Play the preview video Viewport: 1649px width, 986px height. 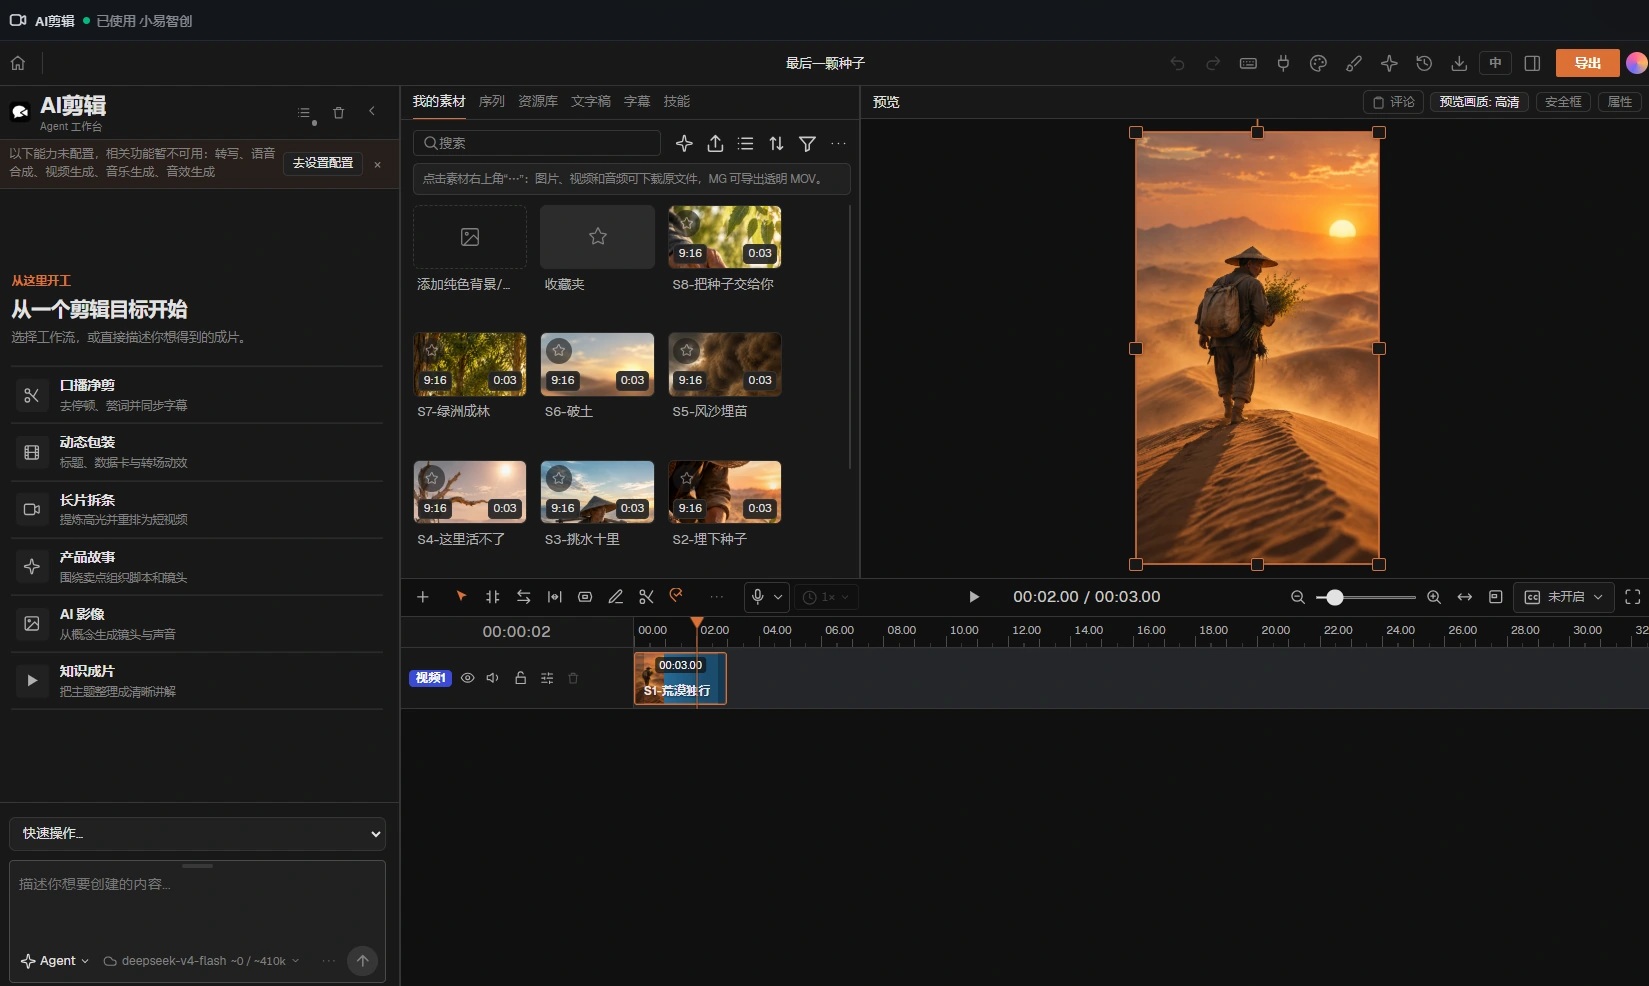[973, 597]
